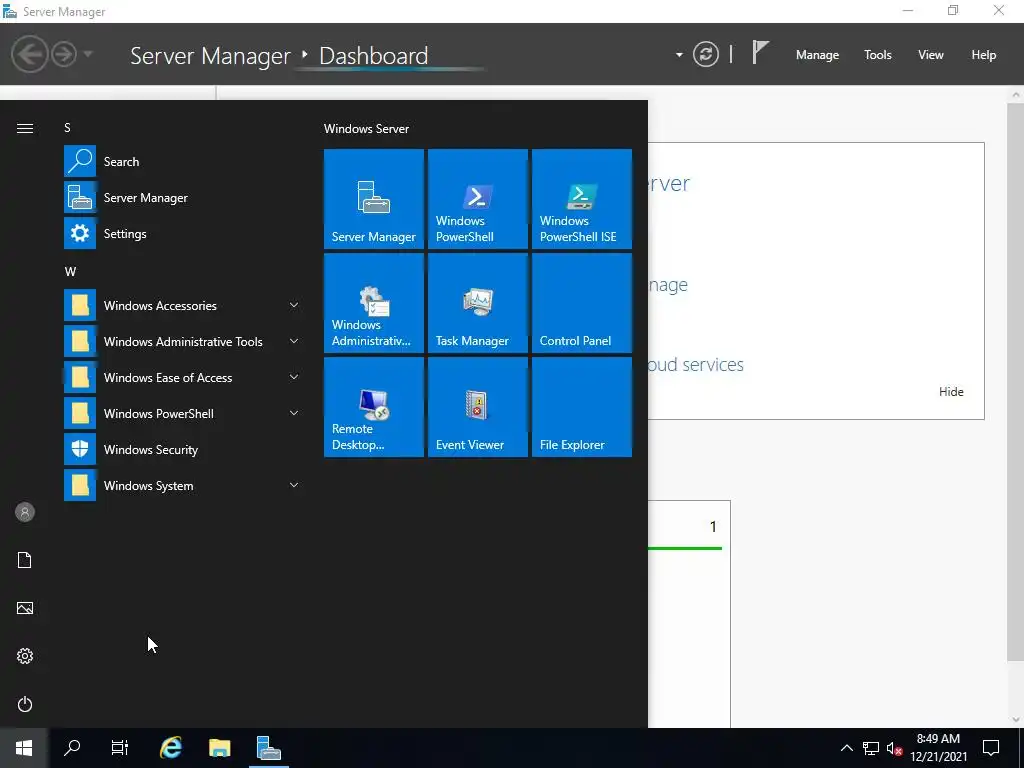Launch the Task Manager tile

pos(477,302)
